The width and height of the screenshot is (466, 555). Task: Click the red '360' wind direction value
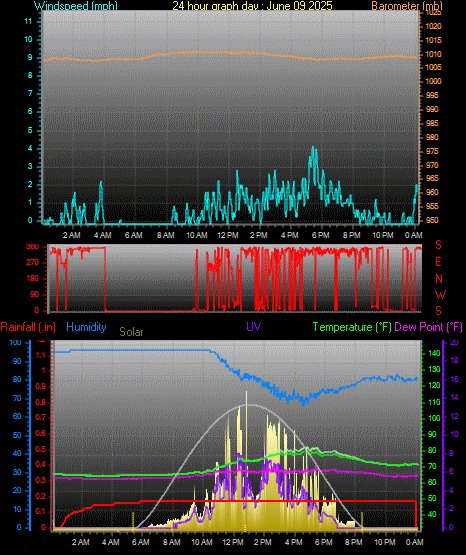[33, 247]
